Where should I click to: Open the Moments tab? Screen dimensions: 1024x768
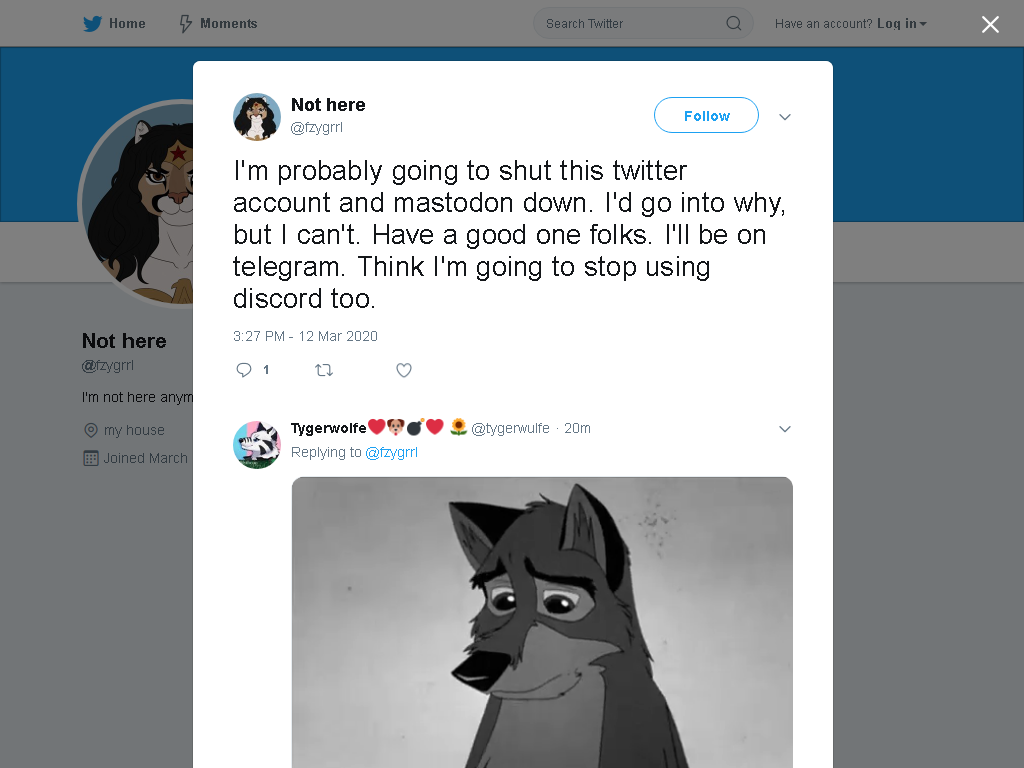tap(219, 24)
